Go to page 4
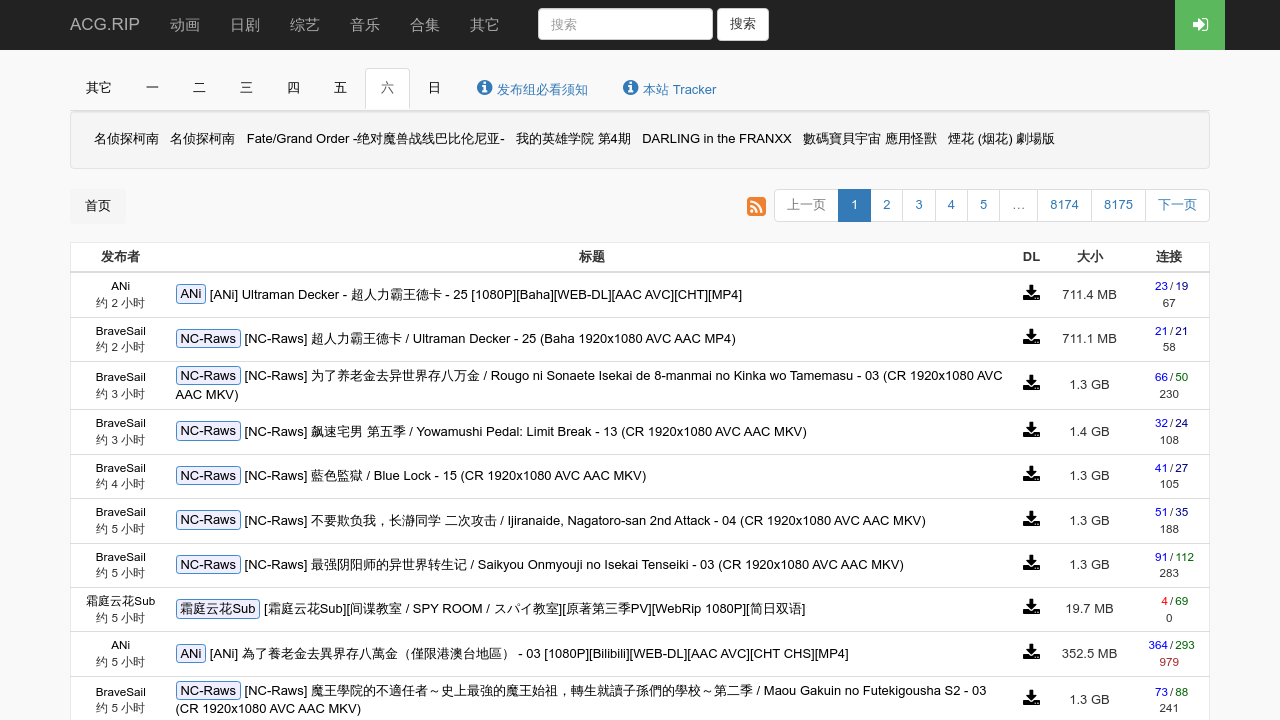This screenshot has height=720, width=1280. click(951, 205)
